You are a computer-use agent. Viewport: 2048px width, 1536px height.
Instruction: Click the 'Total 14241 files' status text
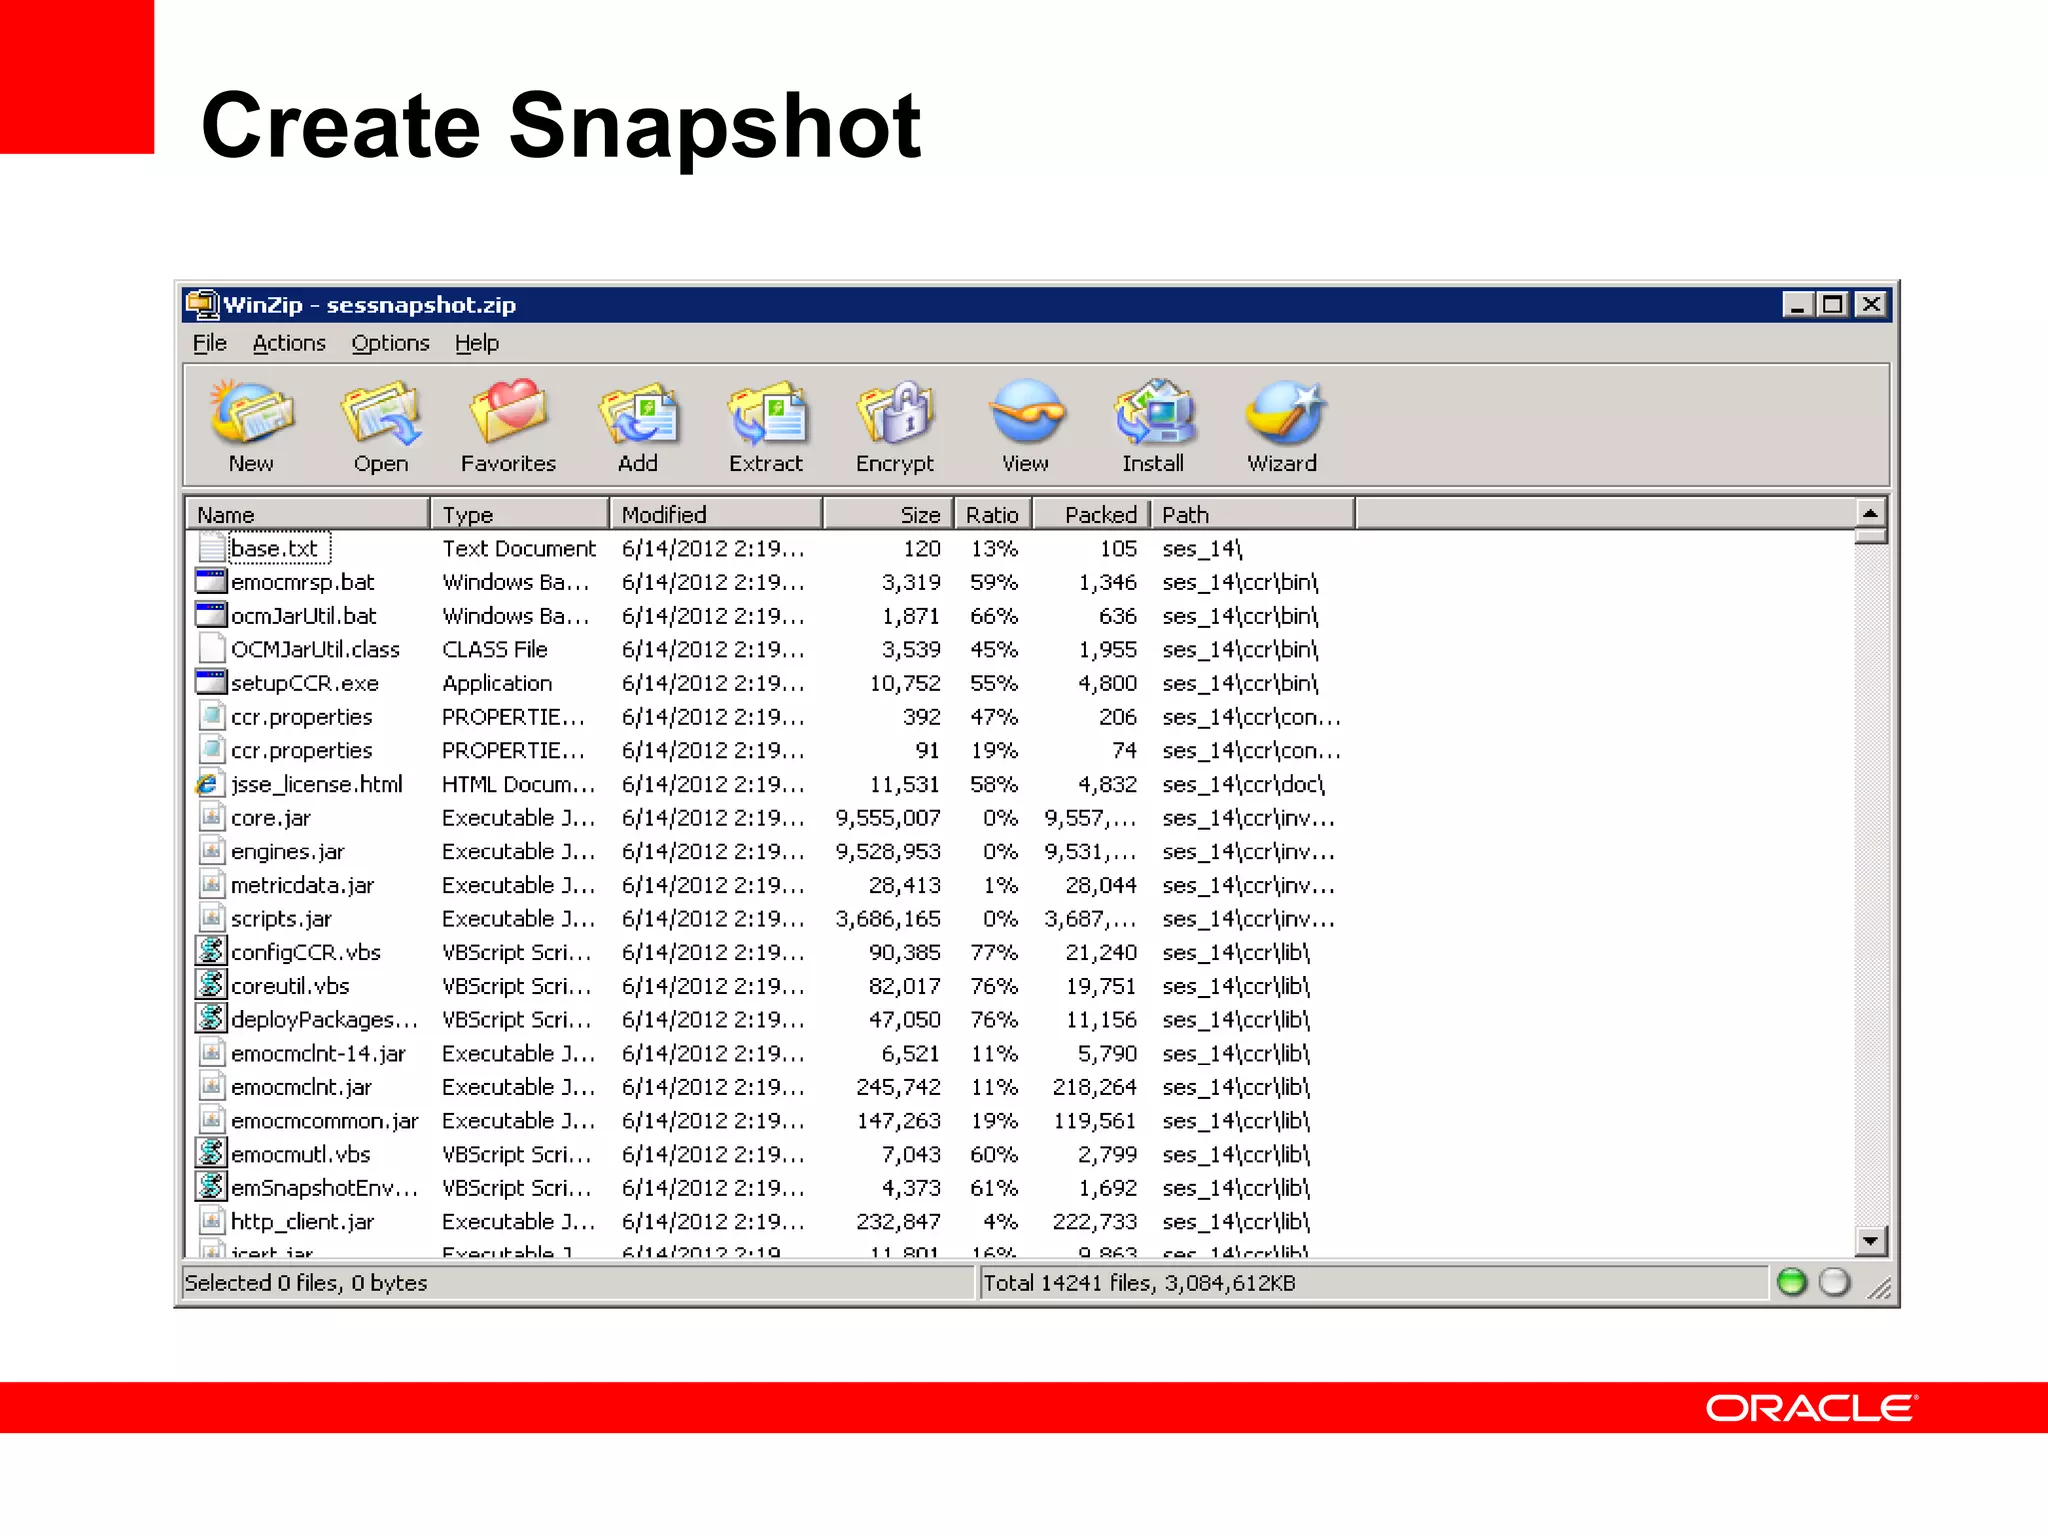(1139, 1282)
